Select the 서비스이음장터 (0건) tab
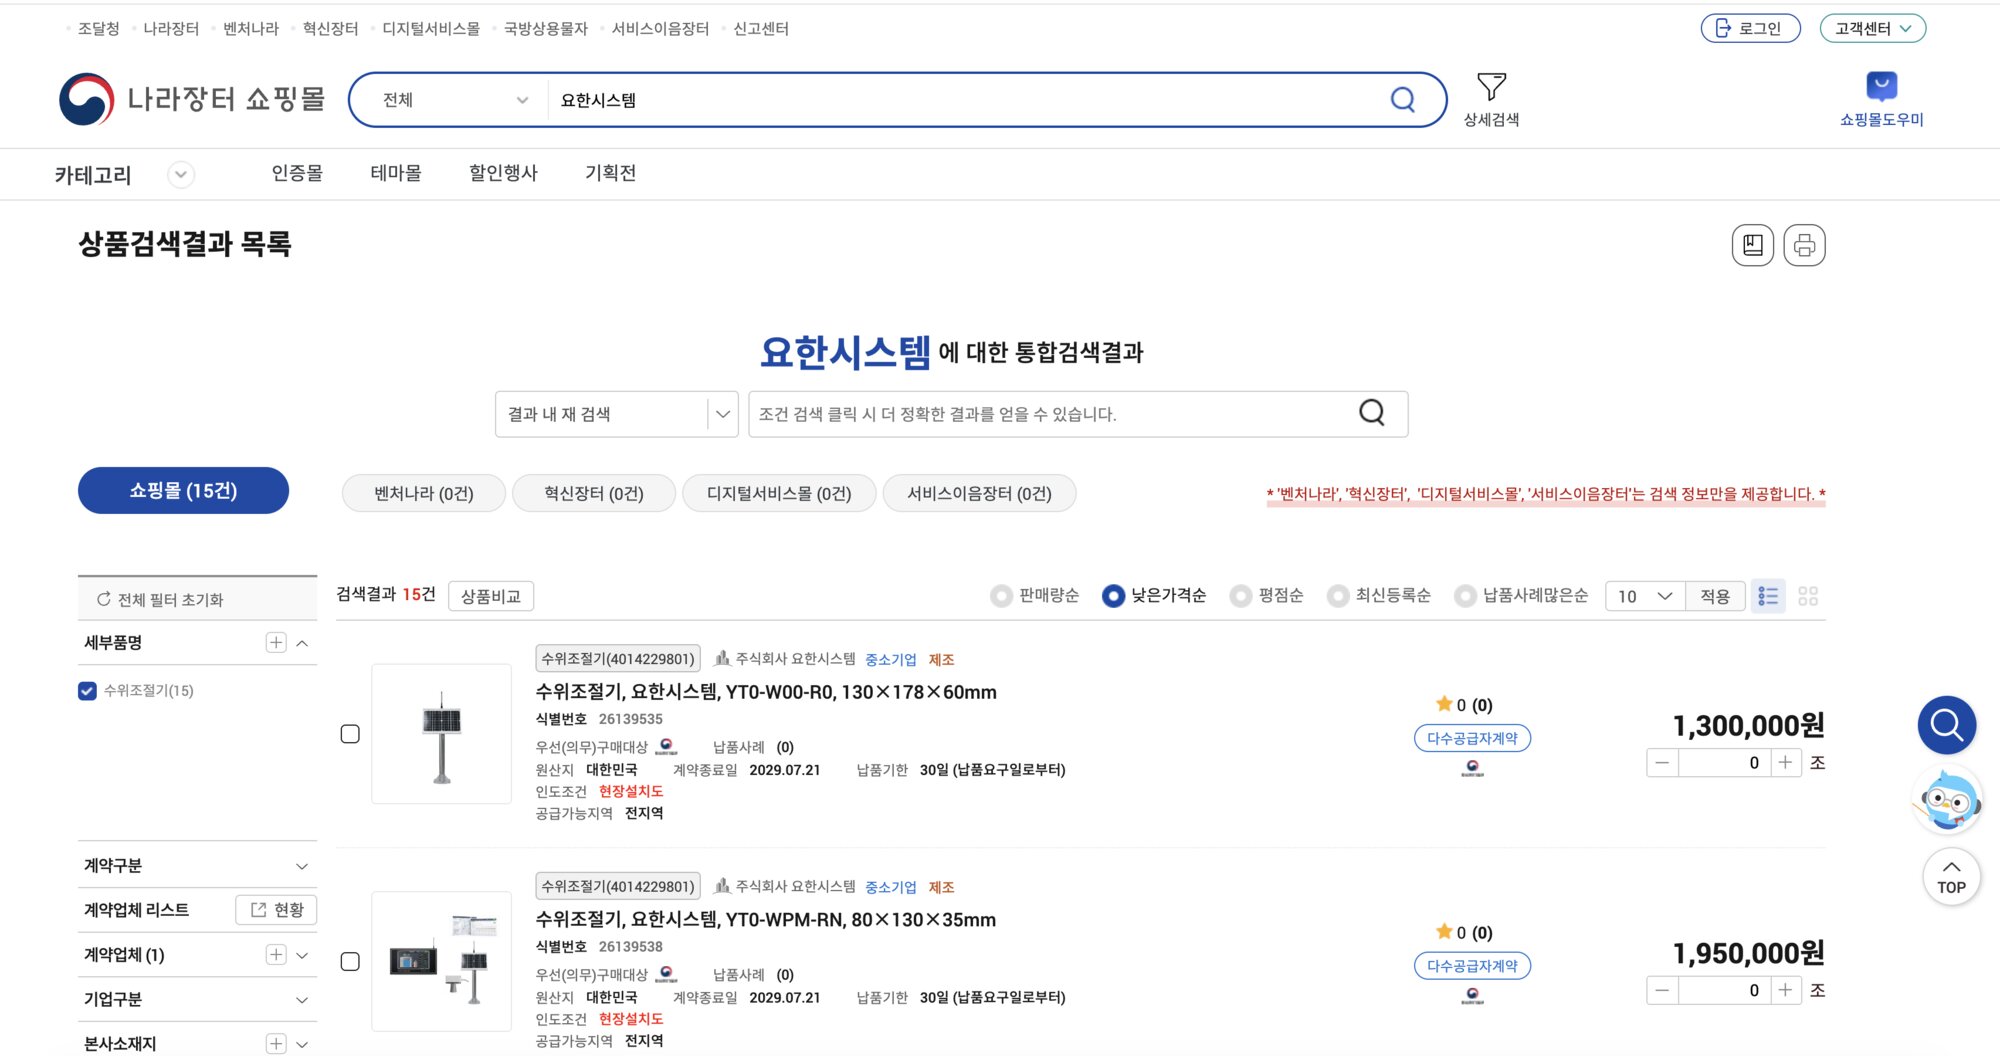Image resolution: width=2000 pixels, height=1056 pixels. [979, 493]
